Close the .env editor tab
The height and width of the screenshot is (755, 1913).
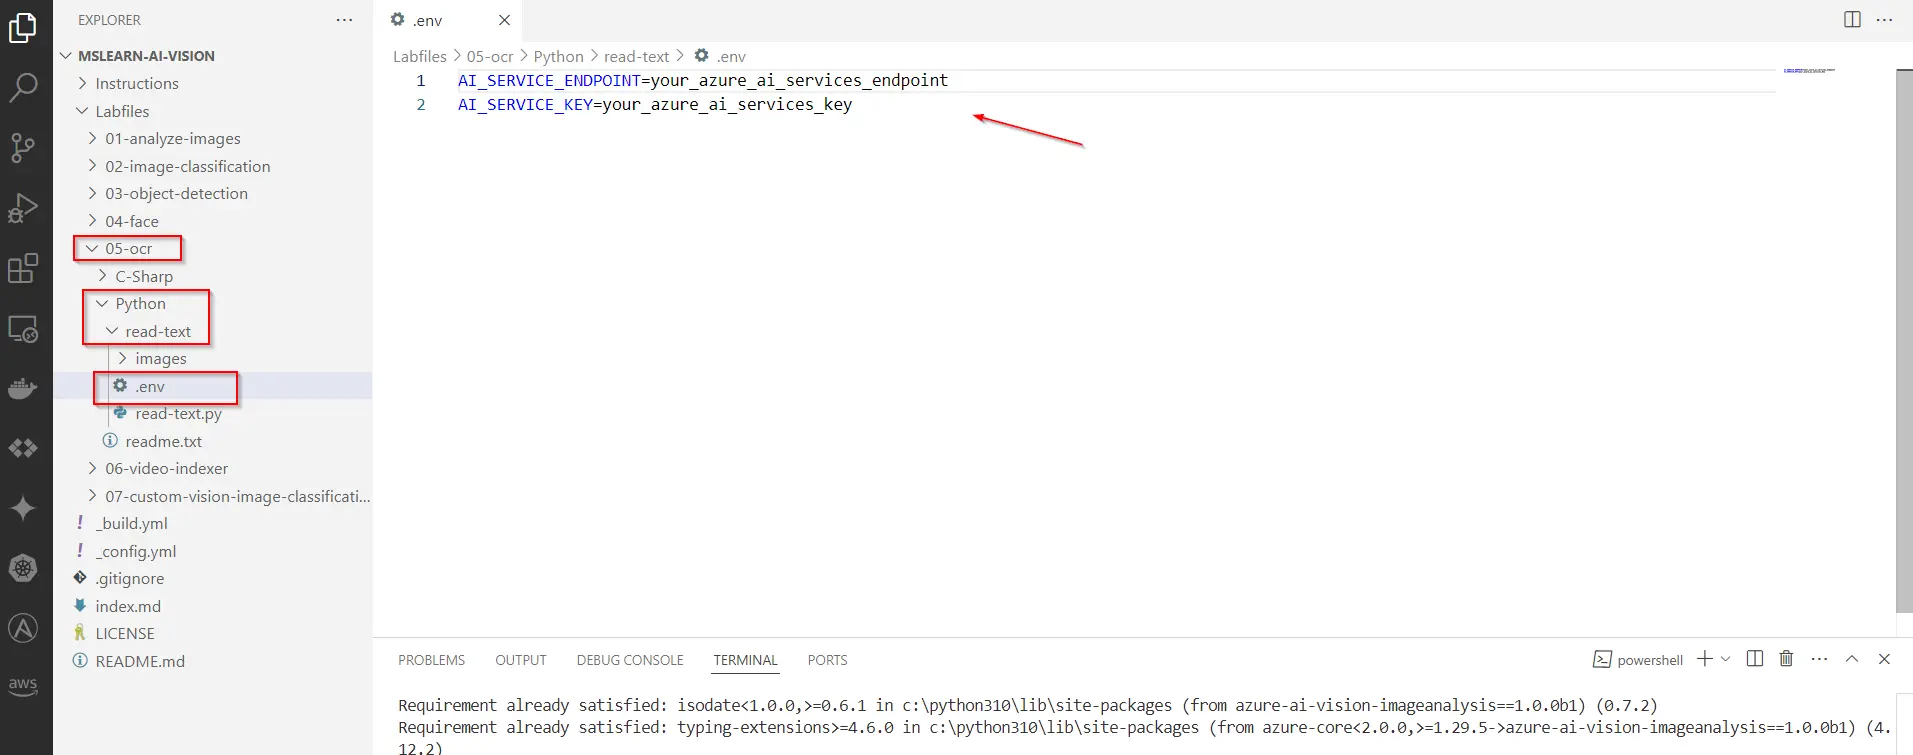point(504,20)
